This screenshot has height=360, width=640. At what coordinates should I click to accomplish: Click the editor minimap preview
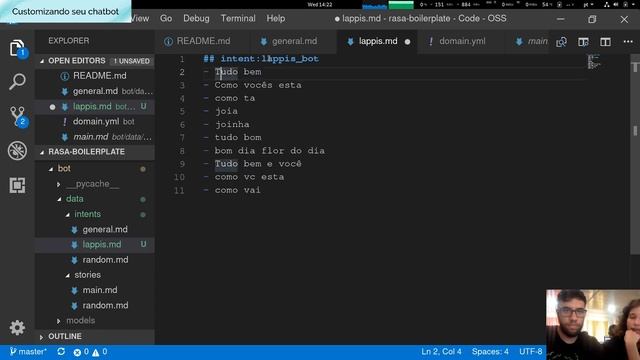(x=594, y=62)
